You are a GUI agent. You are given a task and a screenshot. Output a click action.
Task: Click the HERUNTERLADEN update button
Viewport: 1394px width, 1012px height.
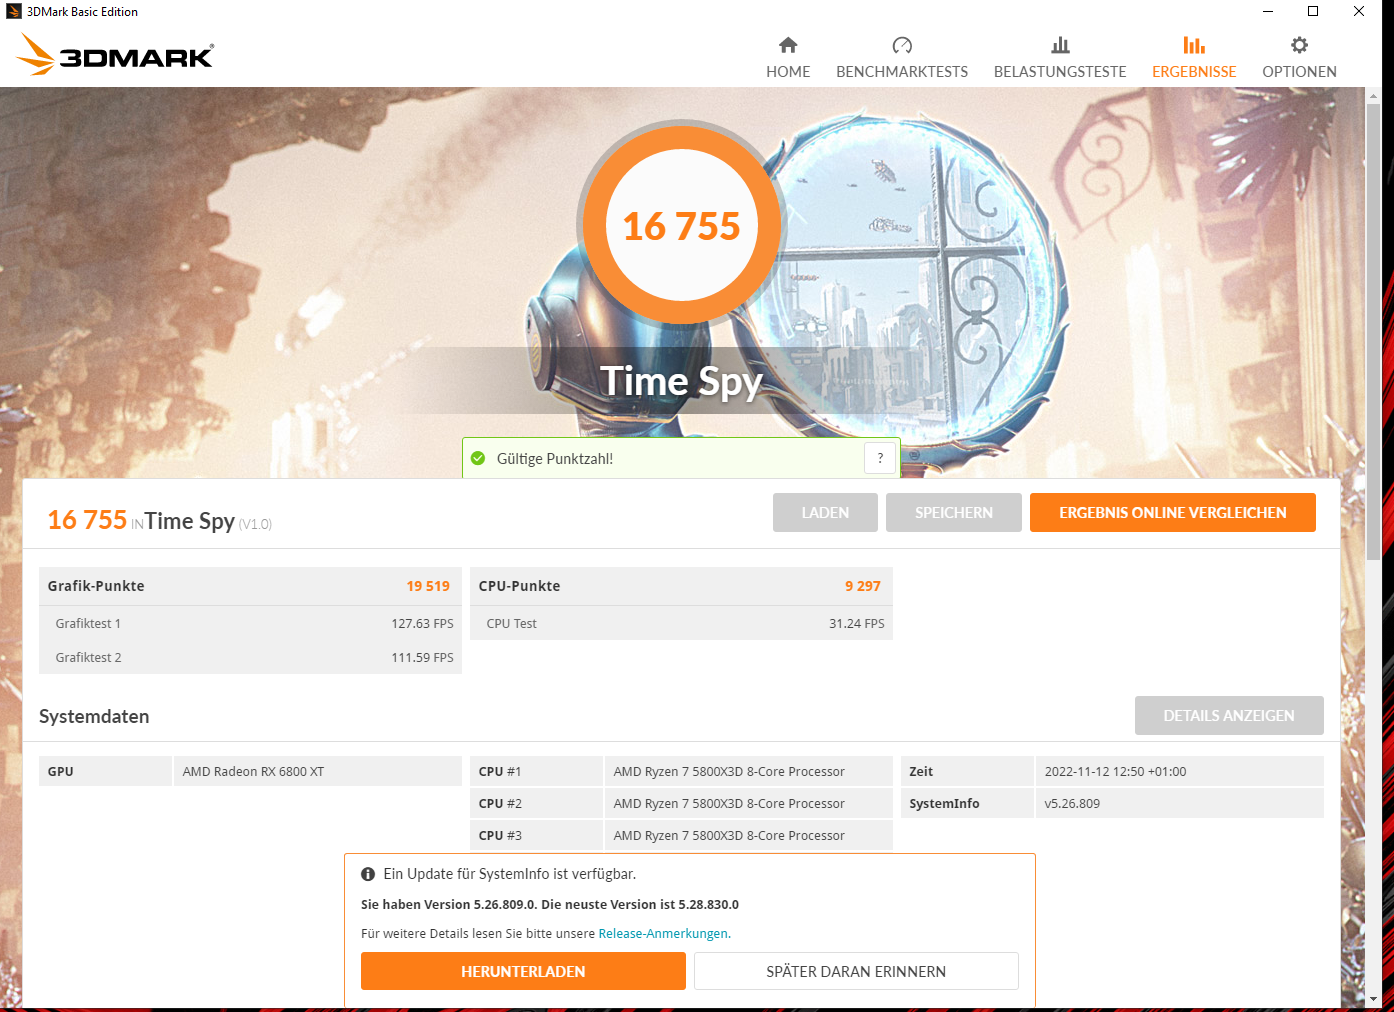[523, 971]
